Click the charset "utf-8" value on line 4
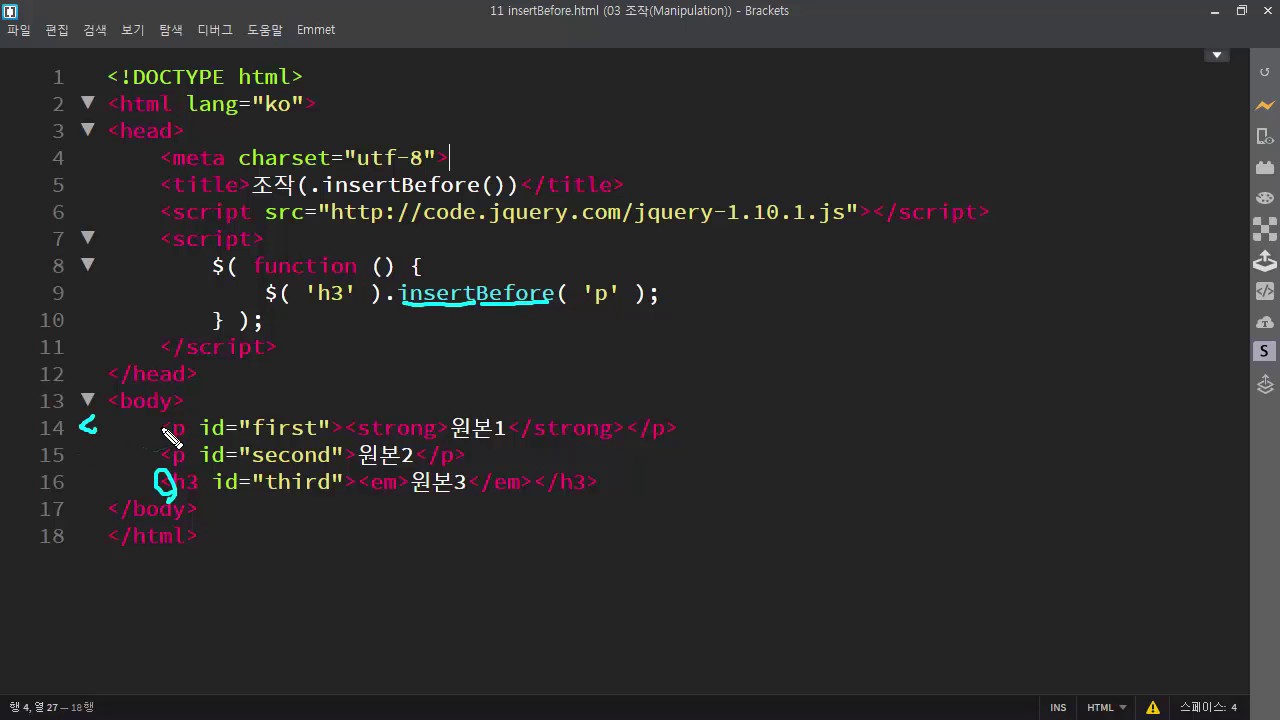This screenshot has height=720, width=1280. pyautogui.click(x=390, y=158)
